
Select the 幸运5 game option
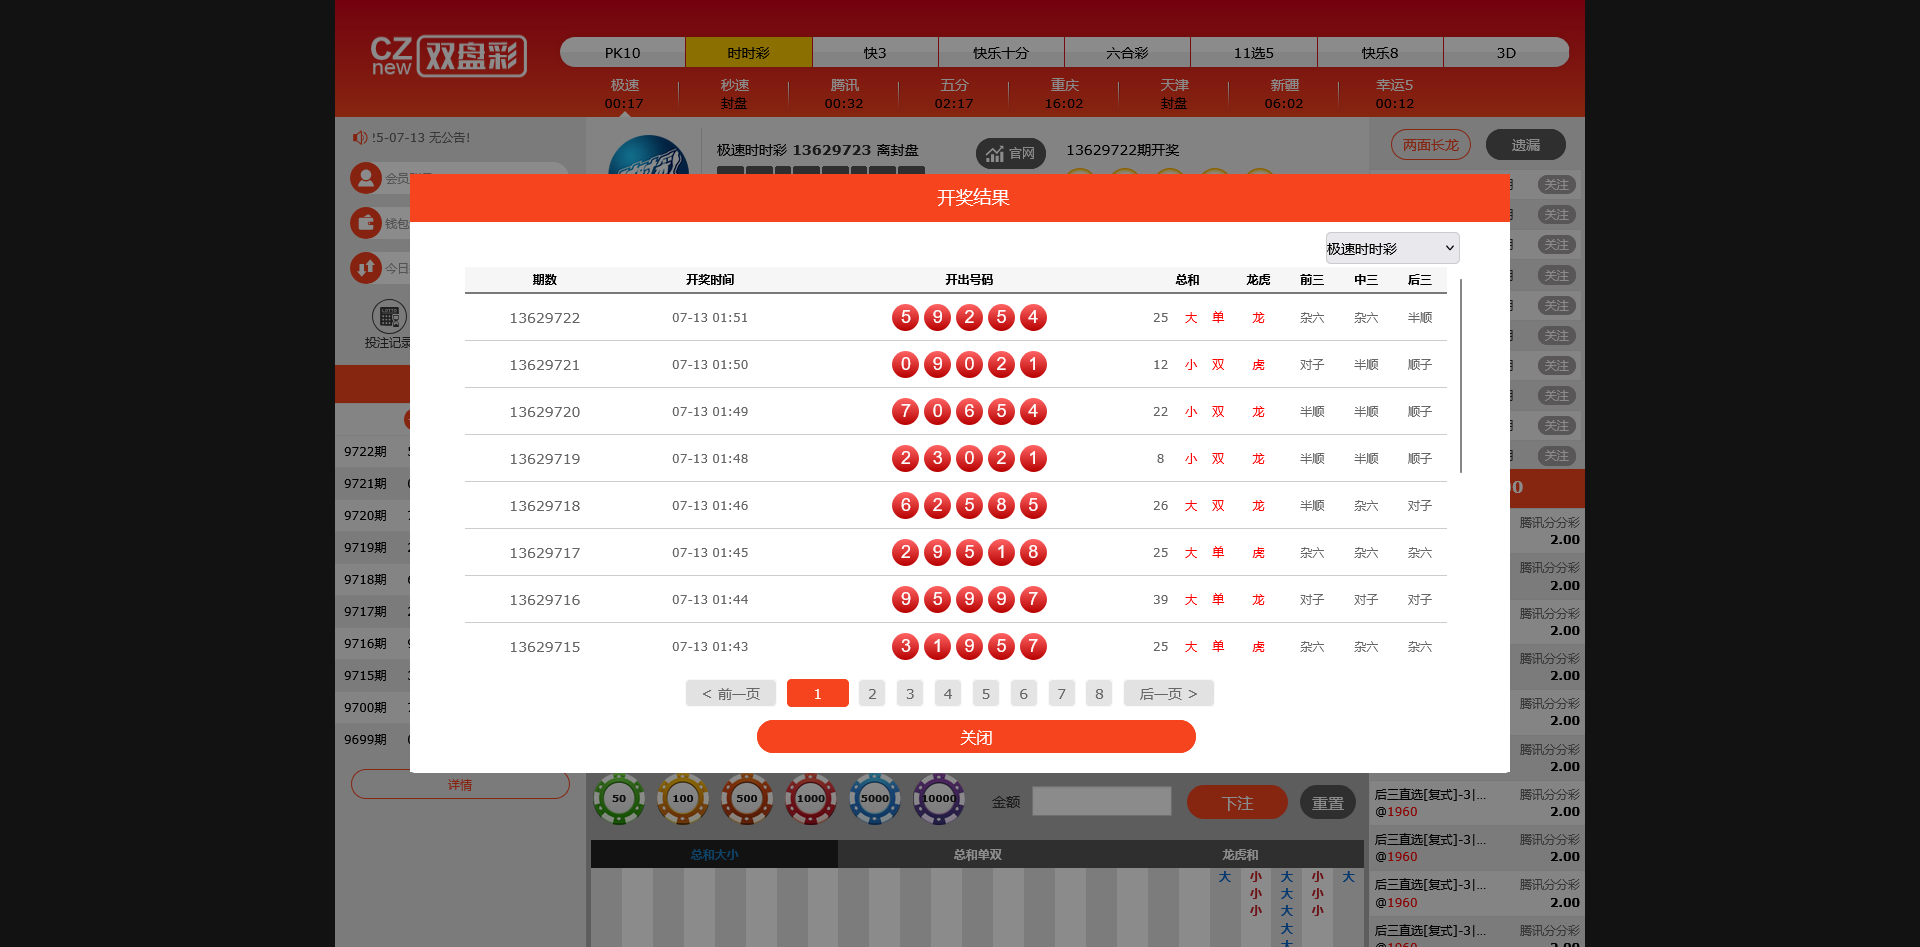click(1394, 94)
